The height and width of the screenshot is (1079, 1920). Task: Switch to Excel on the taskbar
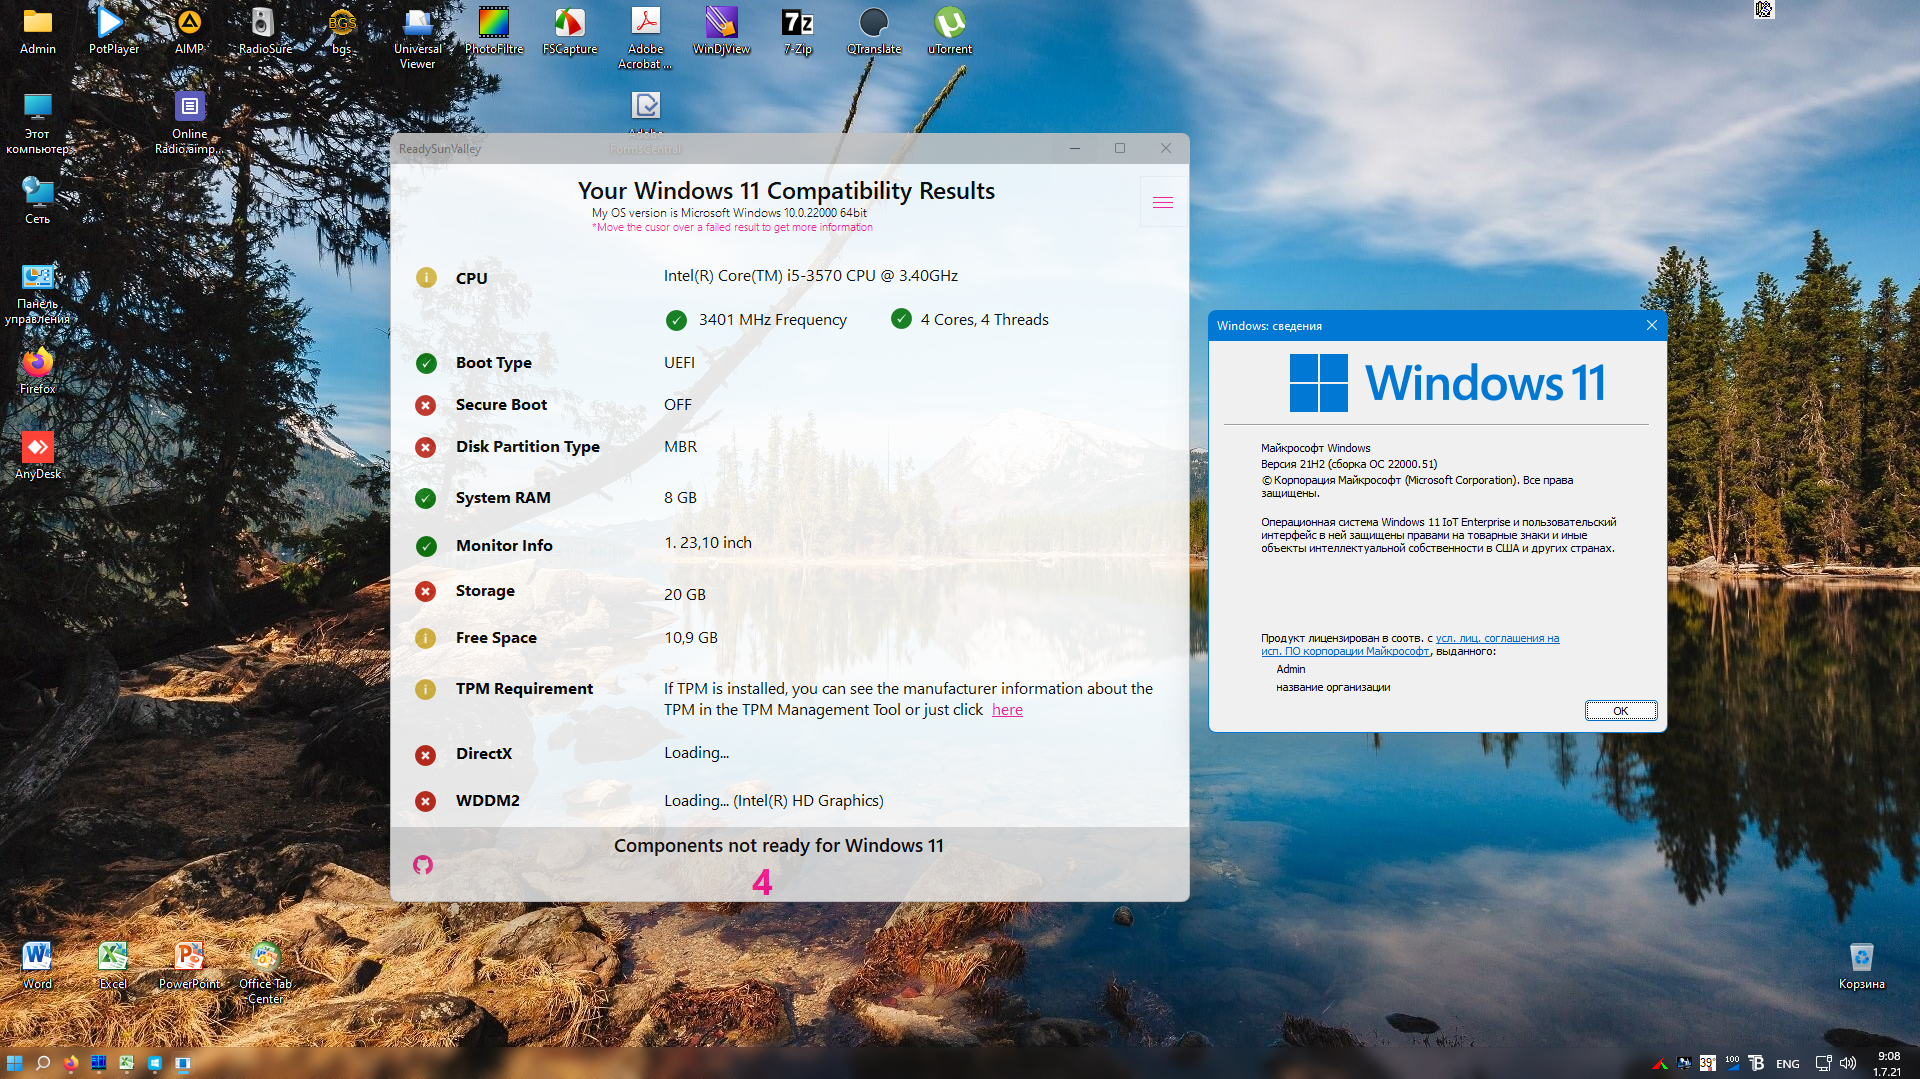pyautogui.click(x=127, y=1063)
